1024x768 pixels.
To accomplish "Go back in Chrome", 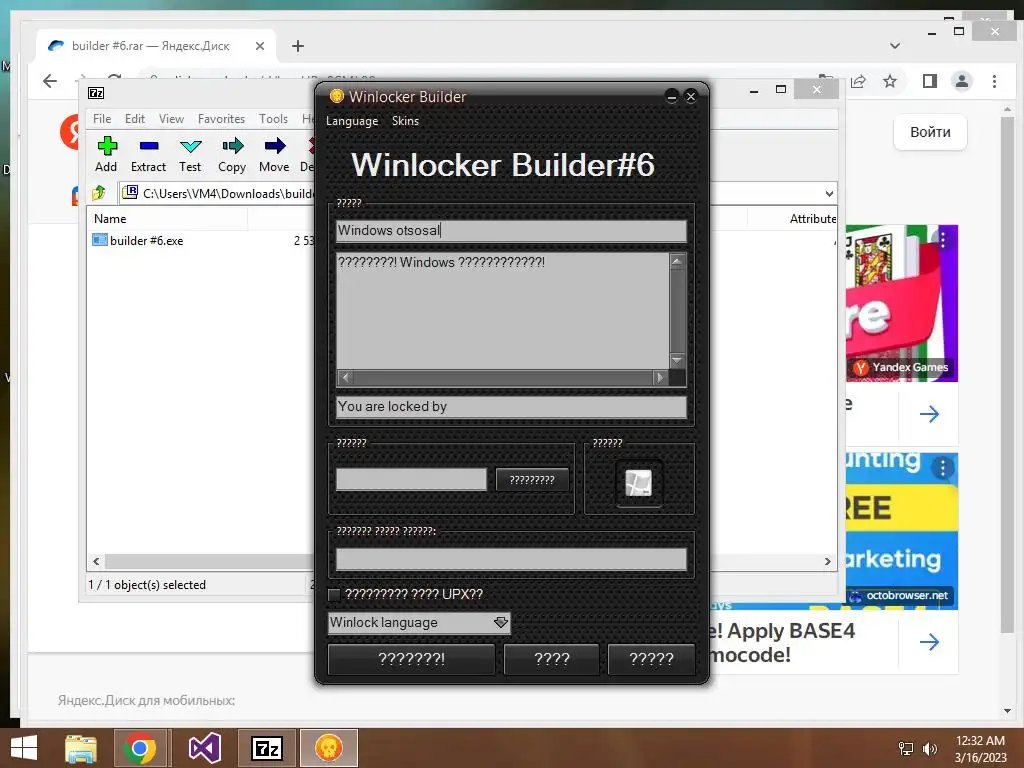I will pyautogui.click(x=50, y=81).
